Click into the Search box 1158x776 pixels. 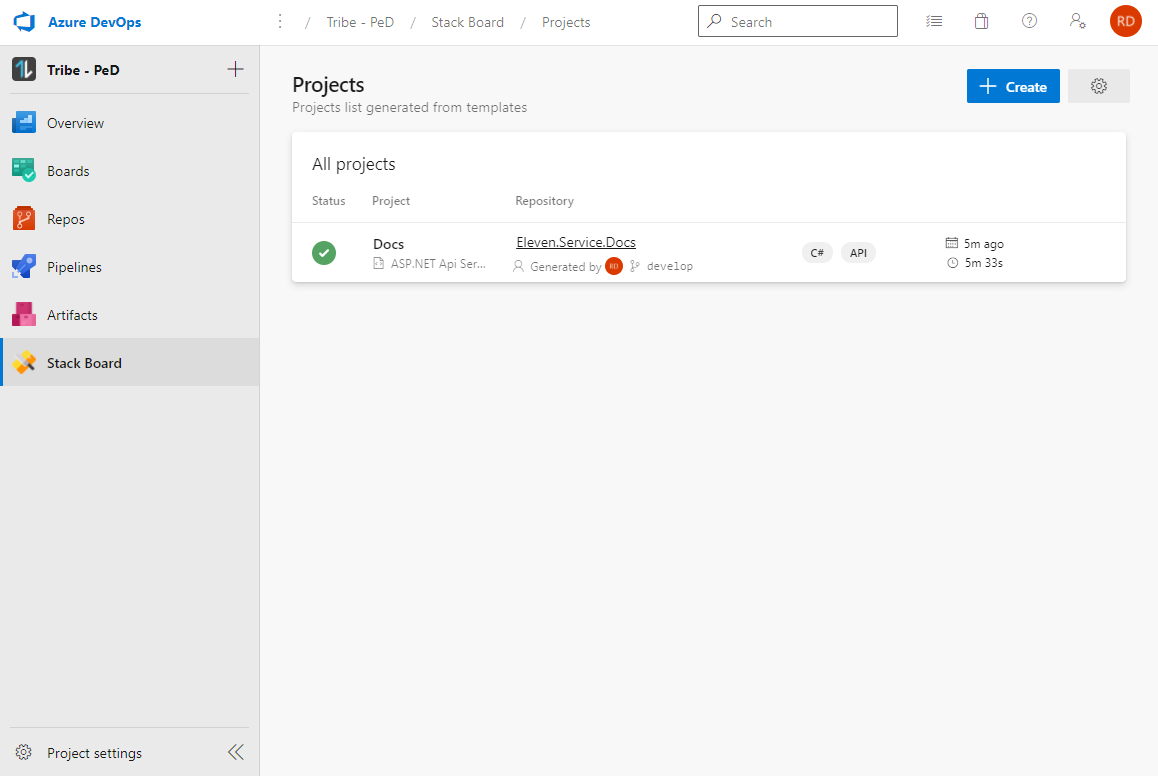point(798,21)
